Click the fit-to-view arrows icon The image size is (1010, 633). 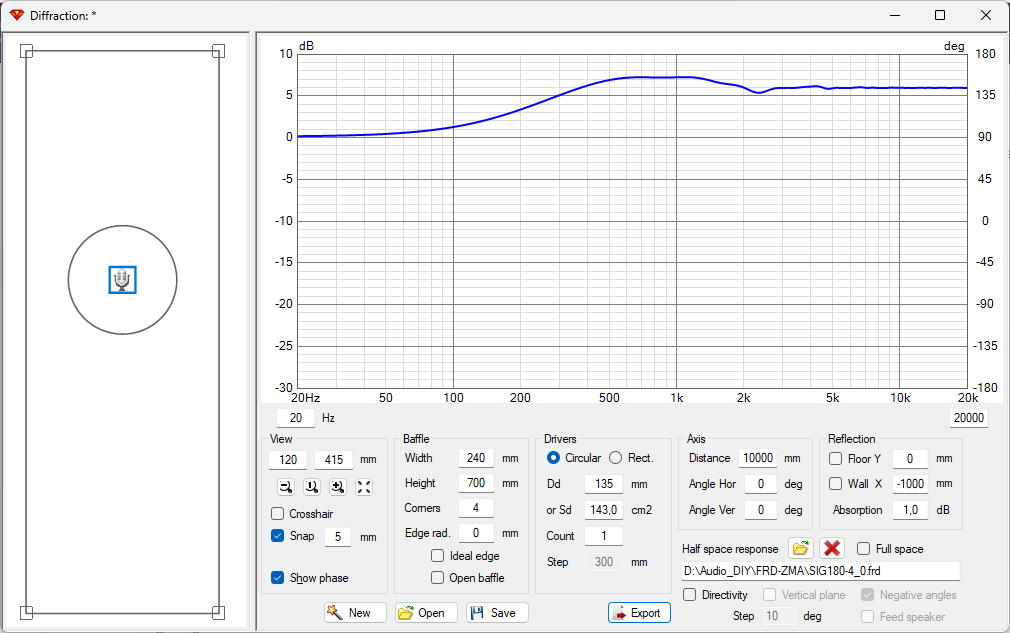pos(364,487)
